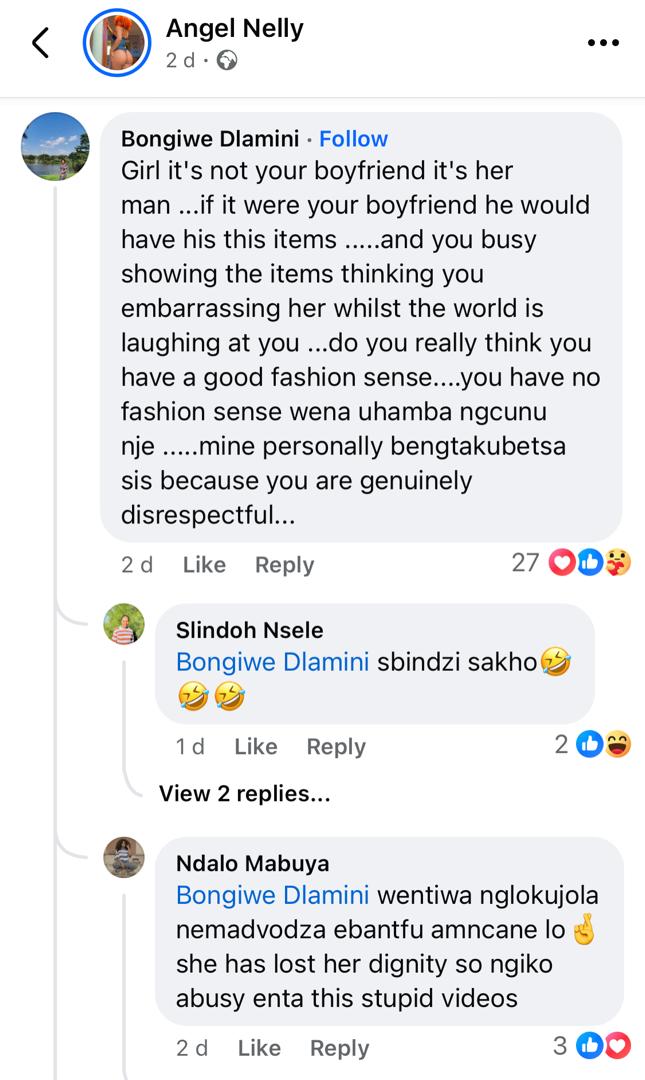Screen dimensions: 645x1080
Task: Reply to Ndalo Mabuya's comment
Action: point(339,1048)
